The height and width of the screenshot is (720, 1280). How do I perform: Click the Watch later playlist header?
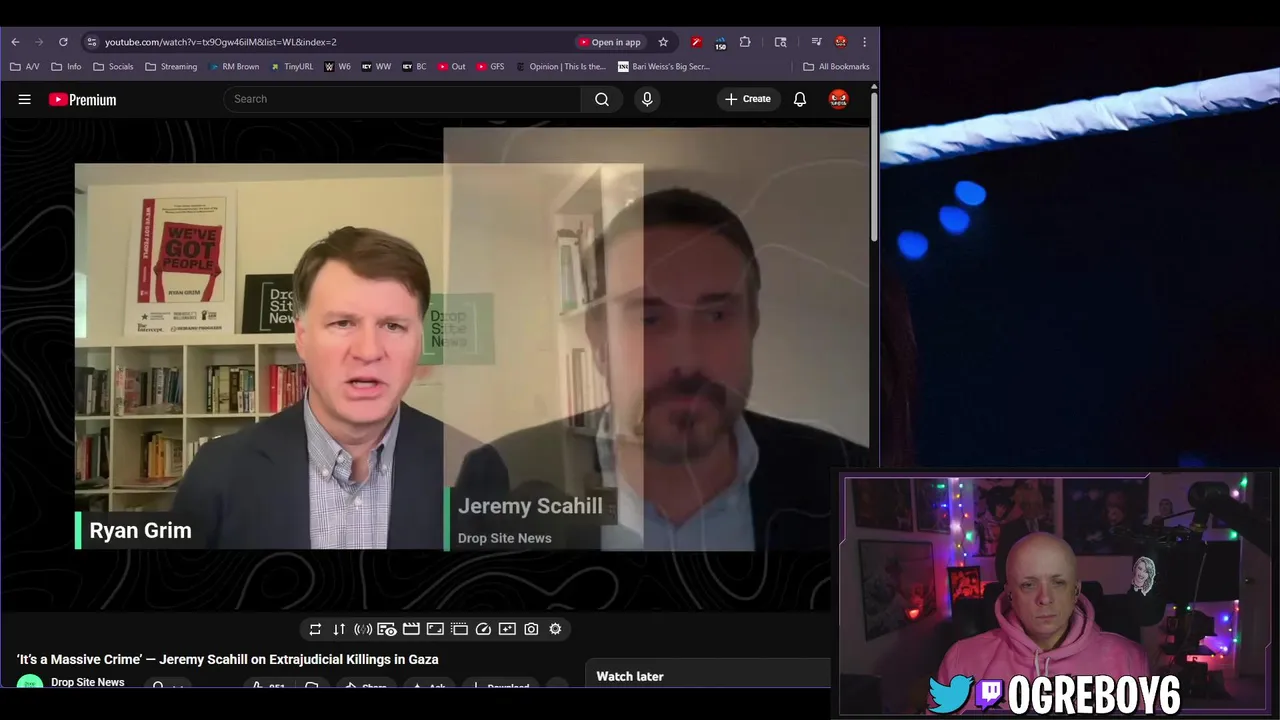point(630,677)
